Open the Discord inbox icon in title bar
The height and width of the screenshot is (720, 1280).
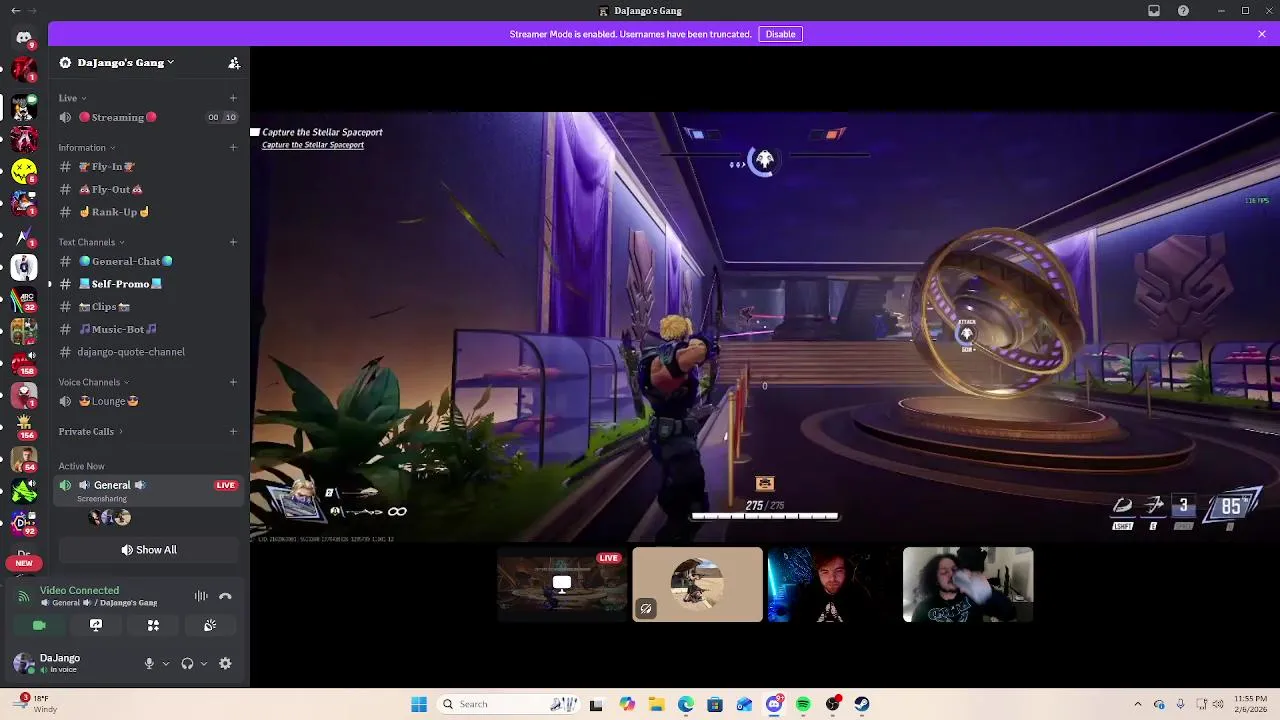(x=1154, y=11)
